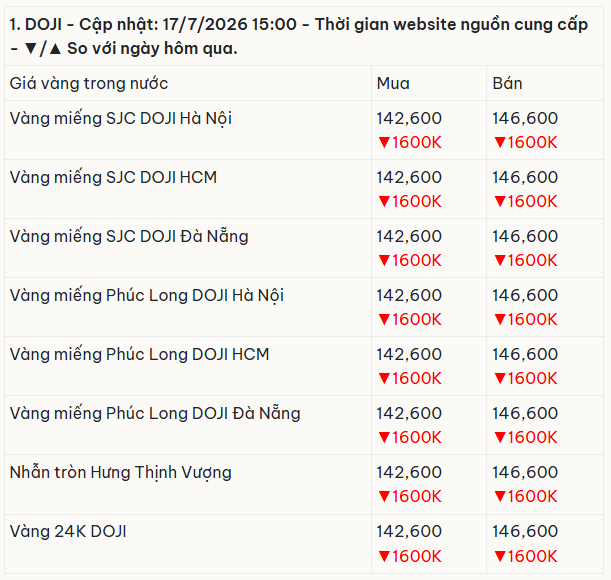
Task: Select 'Nhẫn tròn Hưng Thịnh Vượng' row label
Action: [x=121, y=472]
